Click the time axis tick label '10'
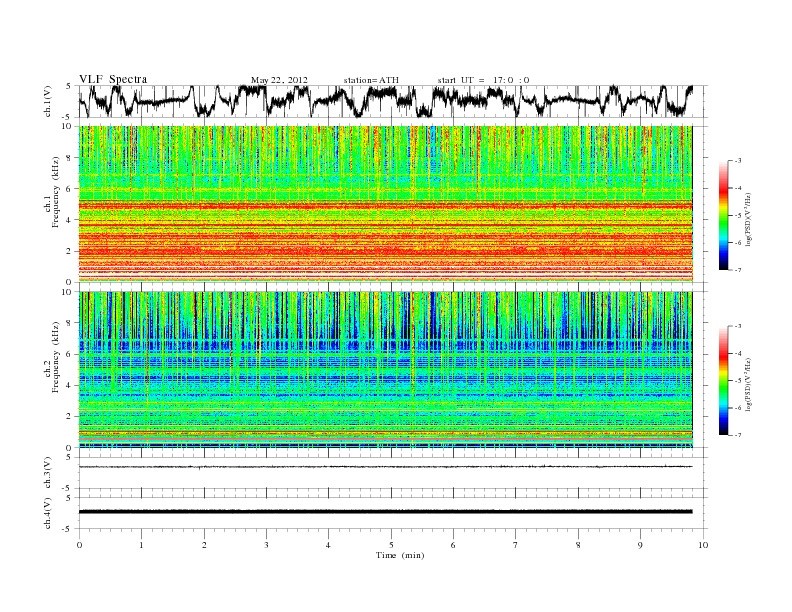This screenshot has height=612, width=792. (703, 545)
